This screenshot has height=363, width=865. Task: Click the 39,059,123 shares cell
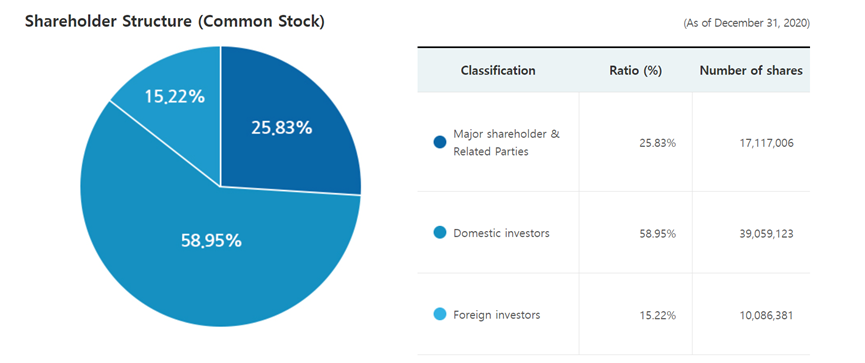(766, 233)
